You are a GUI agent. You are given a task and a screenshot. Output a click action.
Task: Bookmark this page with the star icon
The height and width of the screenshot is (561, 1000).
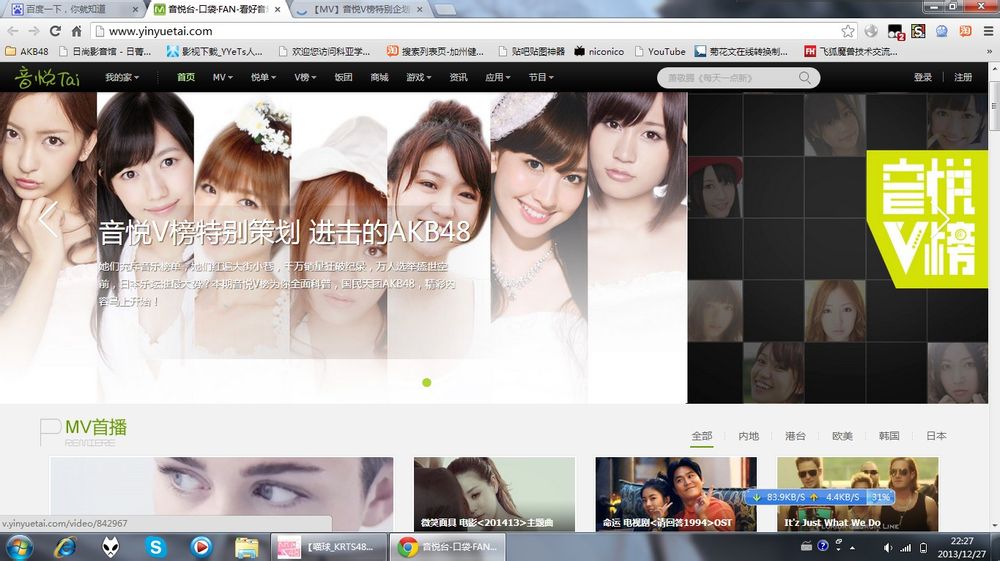point(848,31)
